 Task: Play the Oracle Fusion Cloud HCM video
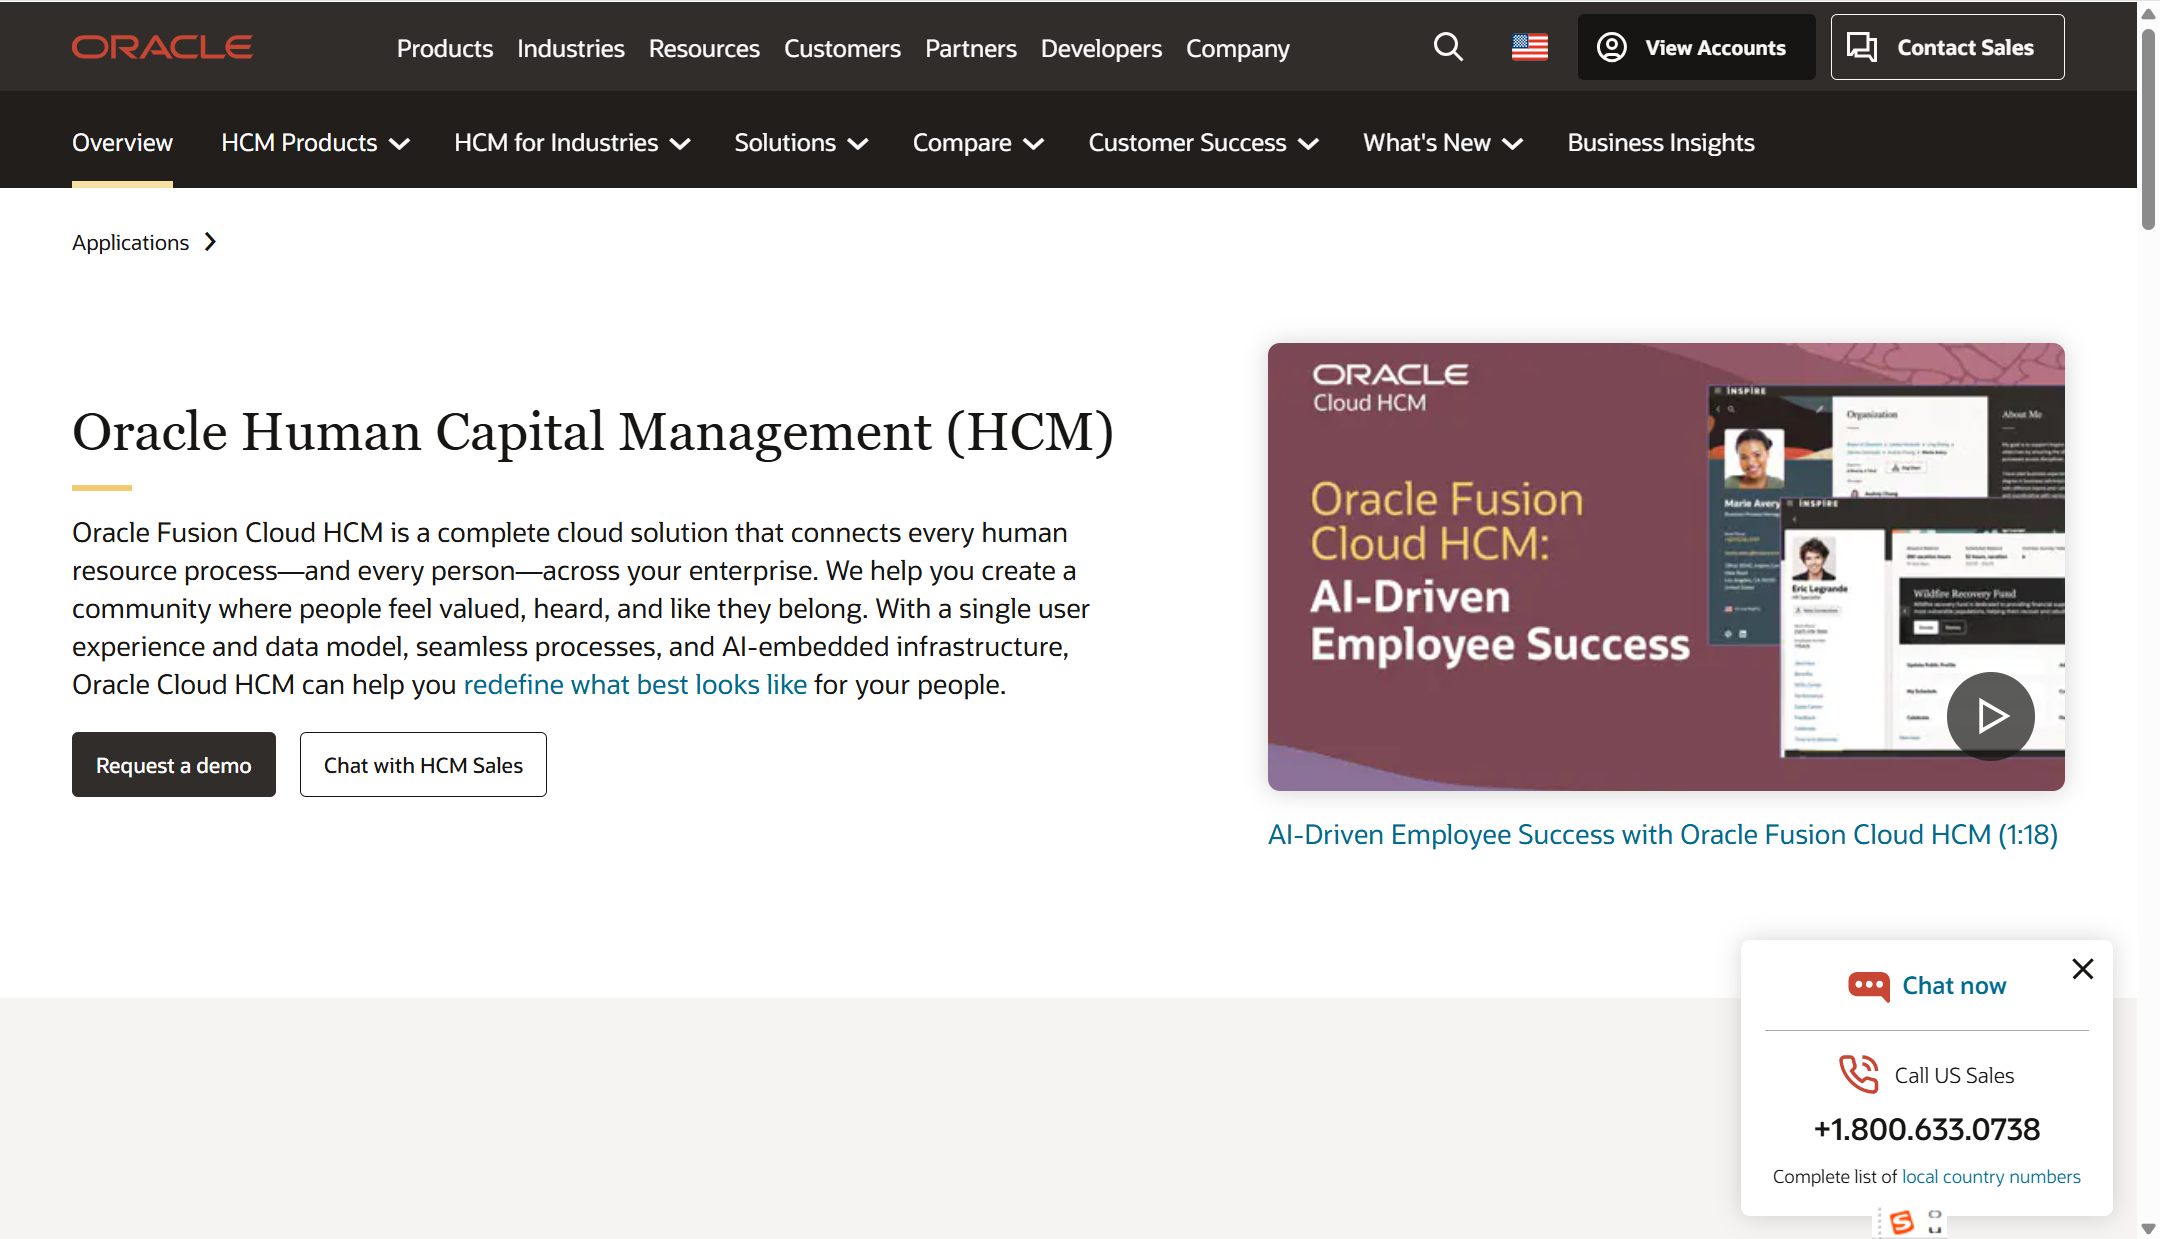click(1990, 716)
